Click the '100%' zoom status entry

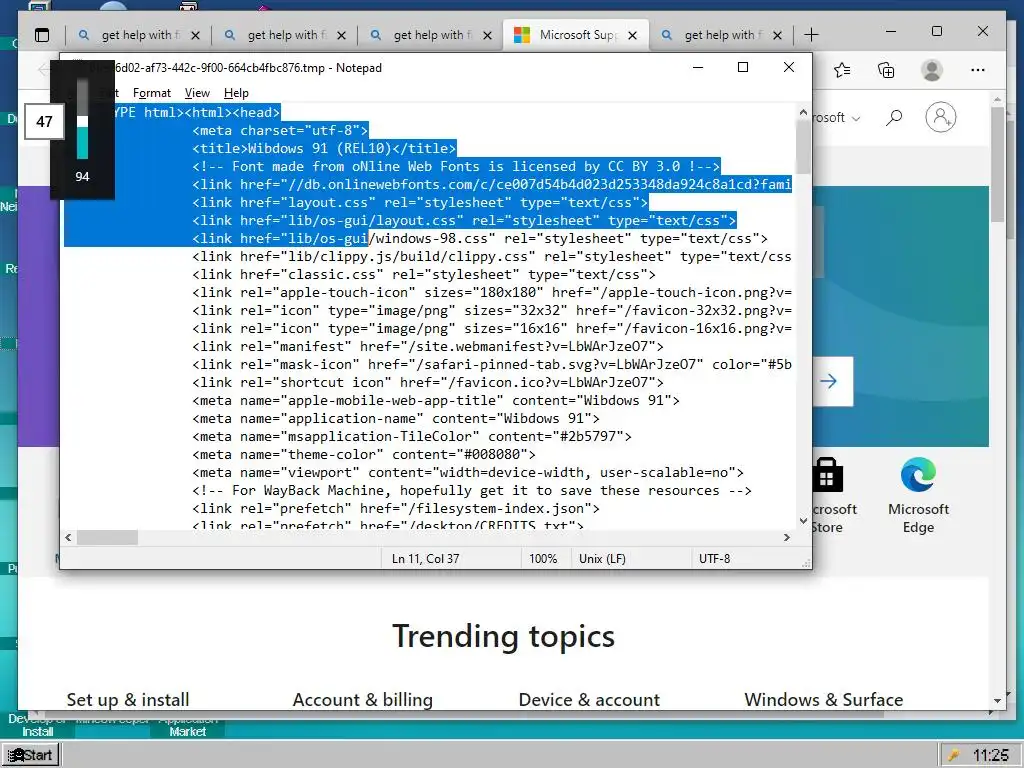tap(543, 559)
